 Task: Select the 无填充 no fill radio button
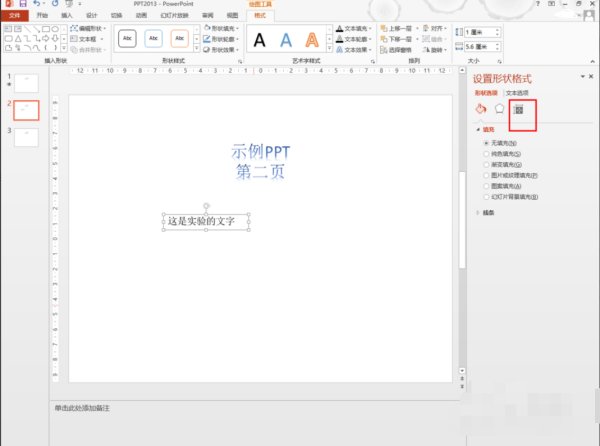[486, 143]
